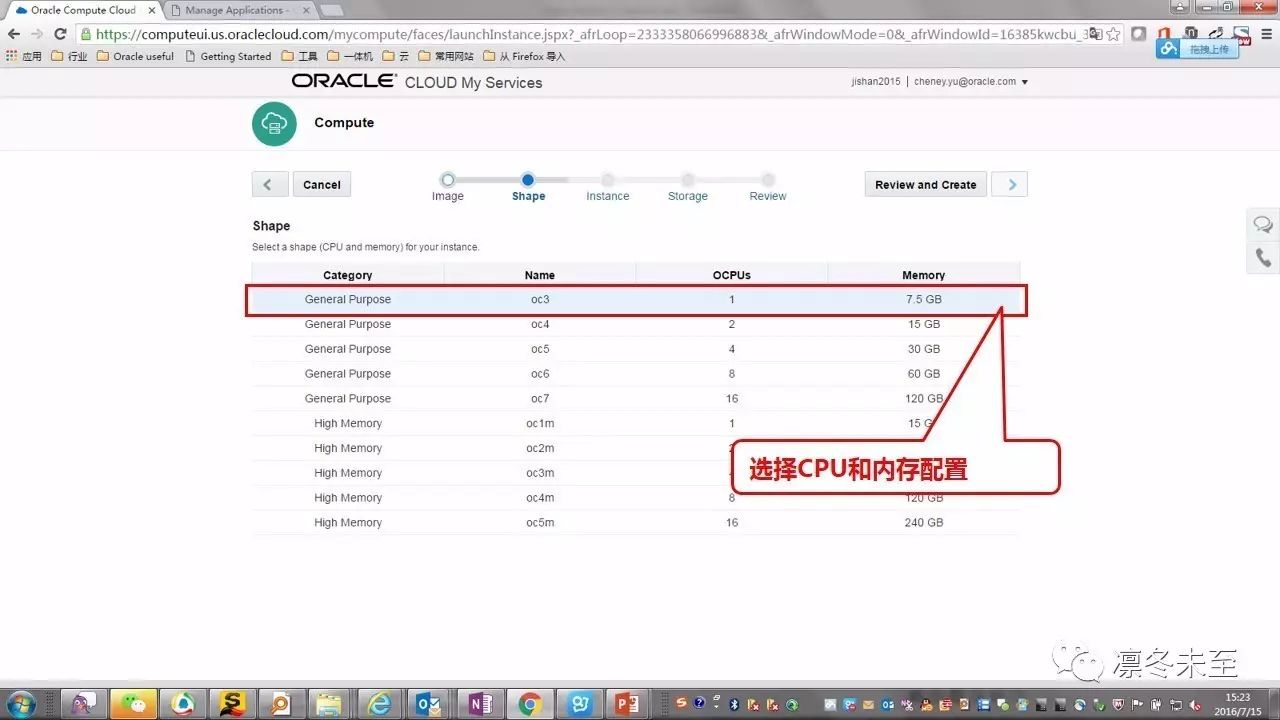The height and width of the screenshot is (720, 1280).
Task: Select the oc1m High Memory shape
Action: 636,424
